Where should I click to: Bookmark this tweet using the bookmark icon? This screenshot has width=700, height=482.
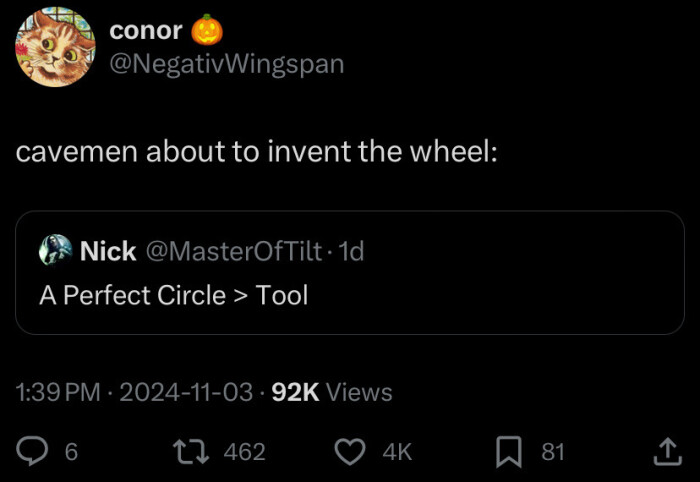click(x=511, y=452)
